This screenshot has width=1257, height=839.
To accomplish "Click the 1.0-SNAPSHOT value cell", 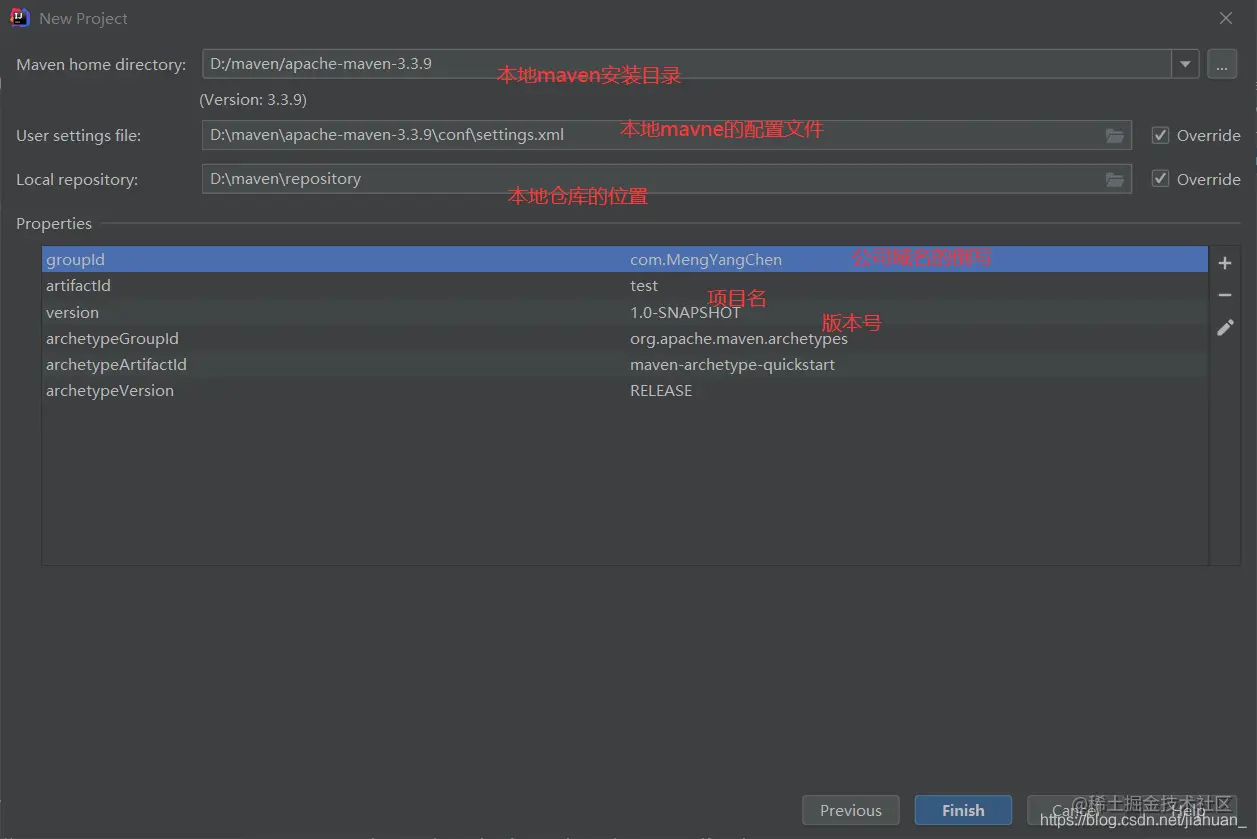I will pyautogui.click(x=685, y=312).
